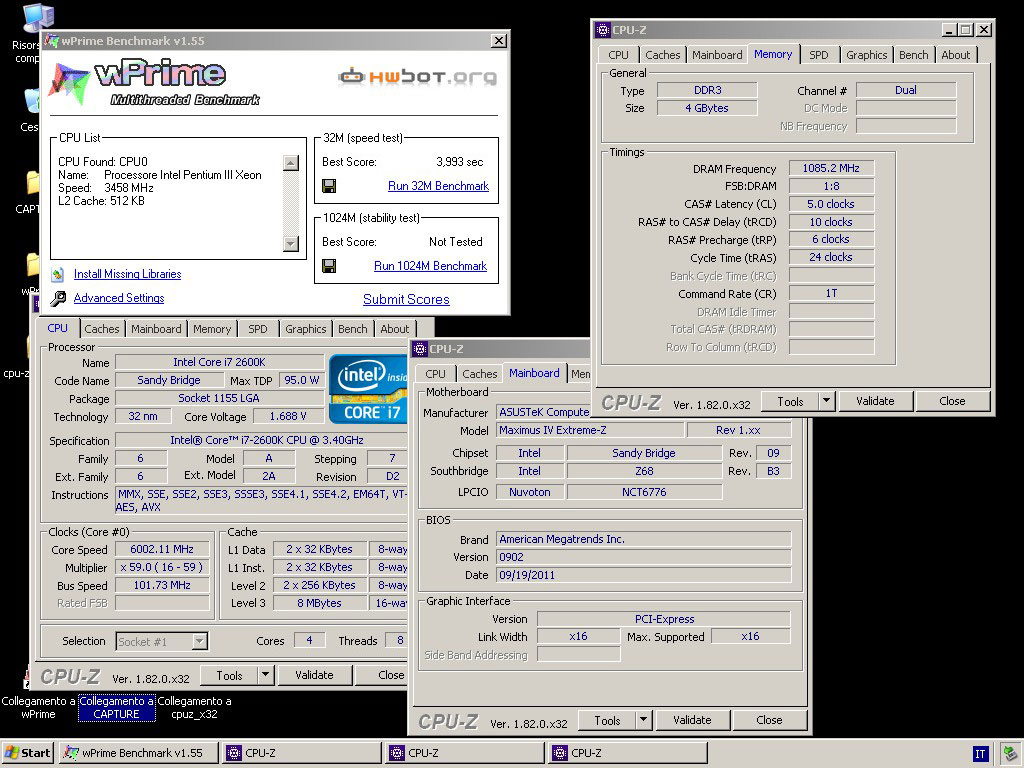Image resolution: width=1024 pixels, height=768 pixels.
Task: Maximize the CPU-Z Memory window
Action: click(967, 29)
